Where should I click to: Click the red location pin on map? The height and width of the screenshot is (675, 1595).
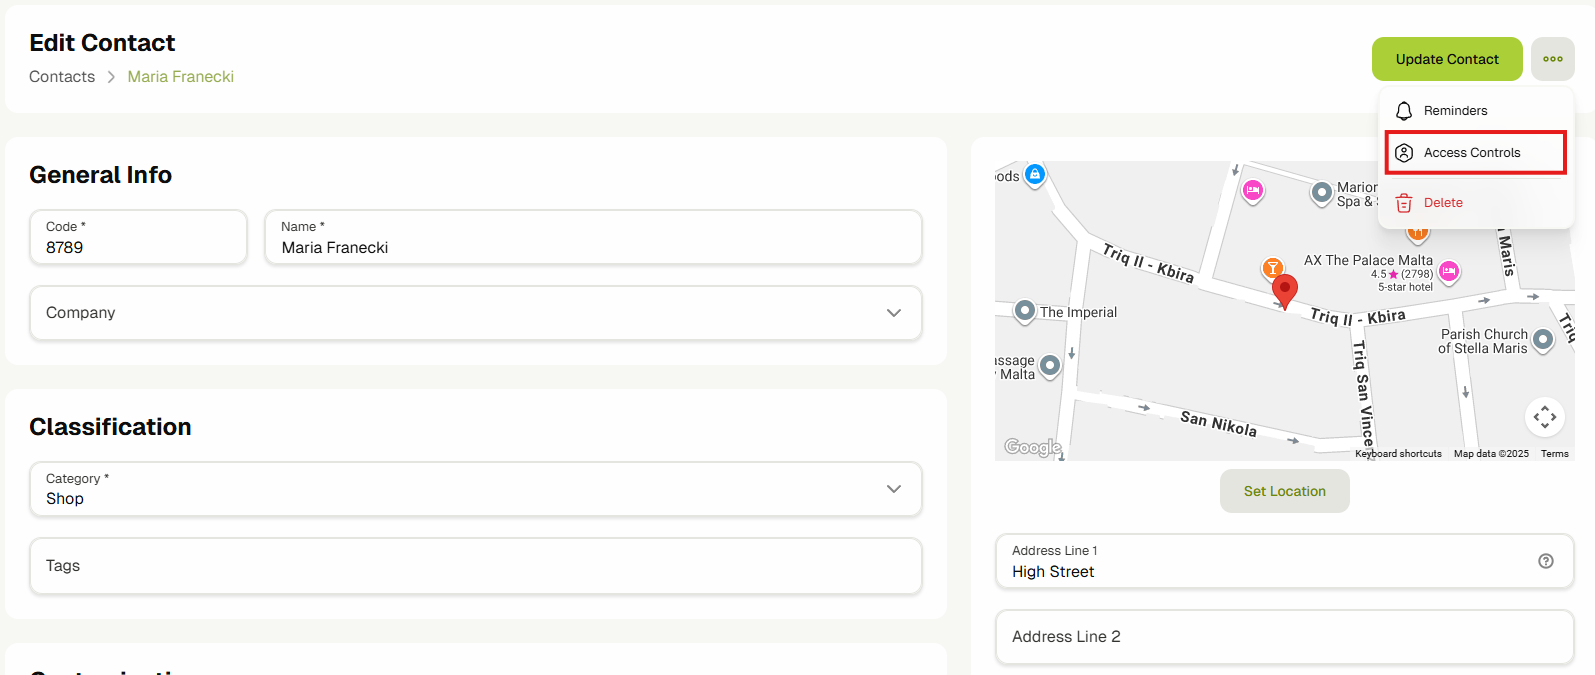[1285, 290]
